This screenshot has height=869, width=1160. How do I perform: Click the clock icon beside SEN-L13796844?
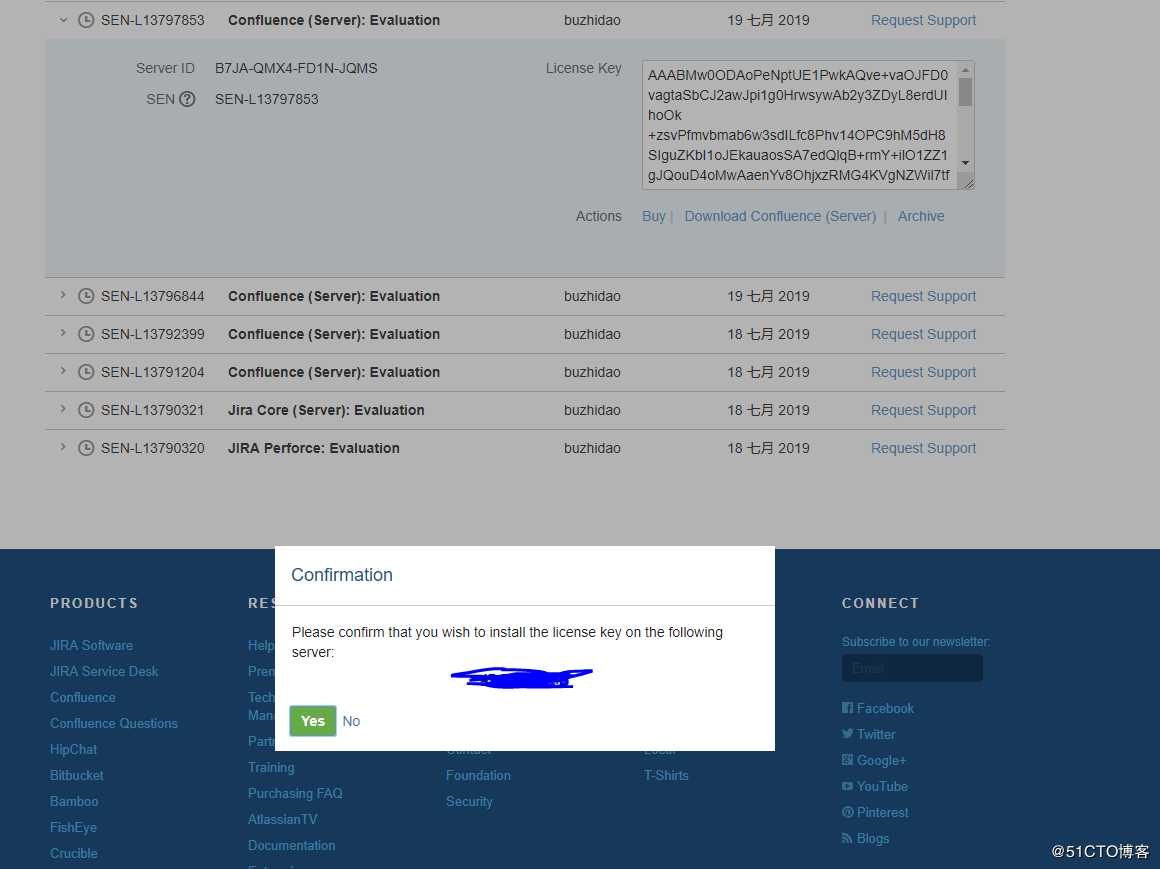coord(86,296)
